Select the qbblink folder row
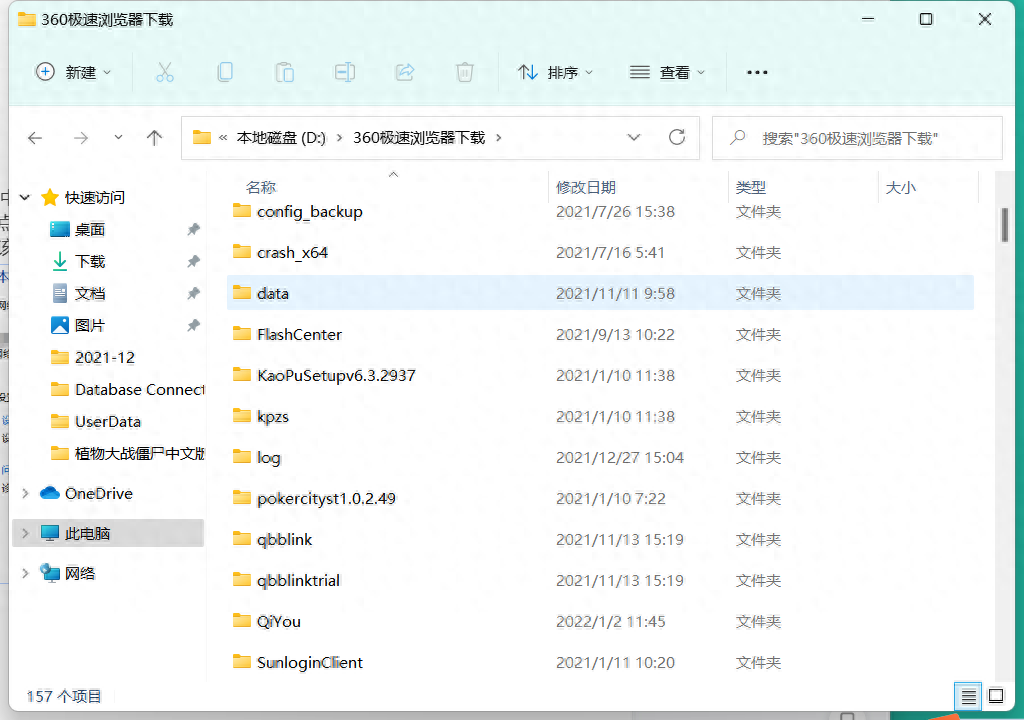Image resolution: width=1024 pixels, height=720 pixels. click(x=600, y=539)
